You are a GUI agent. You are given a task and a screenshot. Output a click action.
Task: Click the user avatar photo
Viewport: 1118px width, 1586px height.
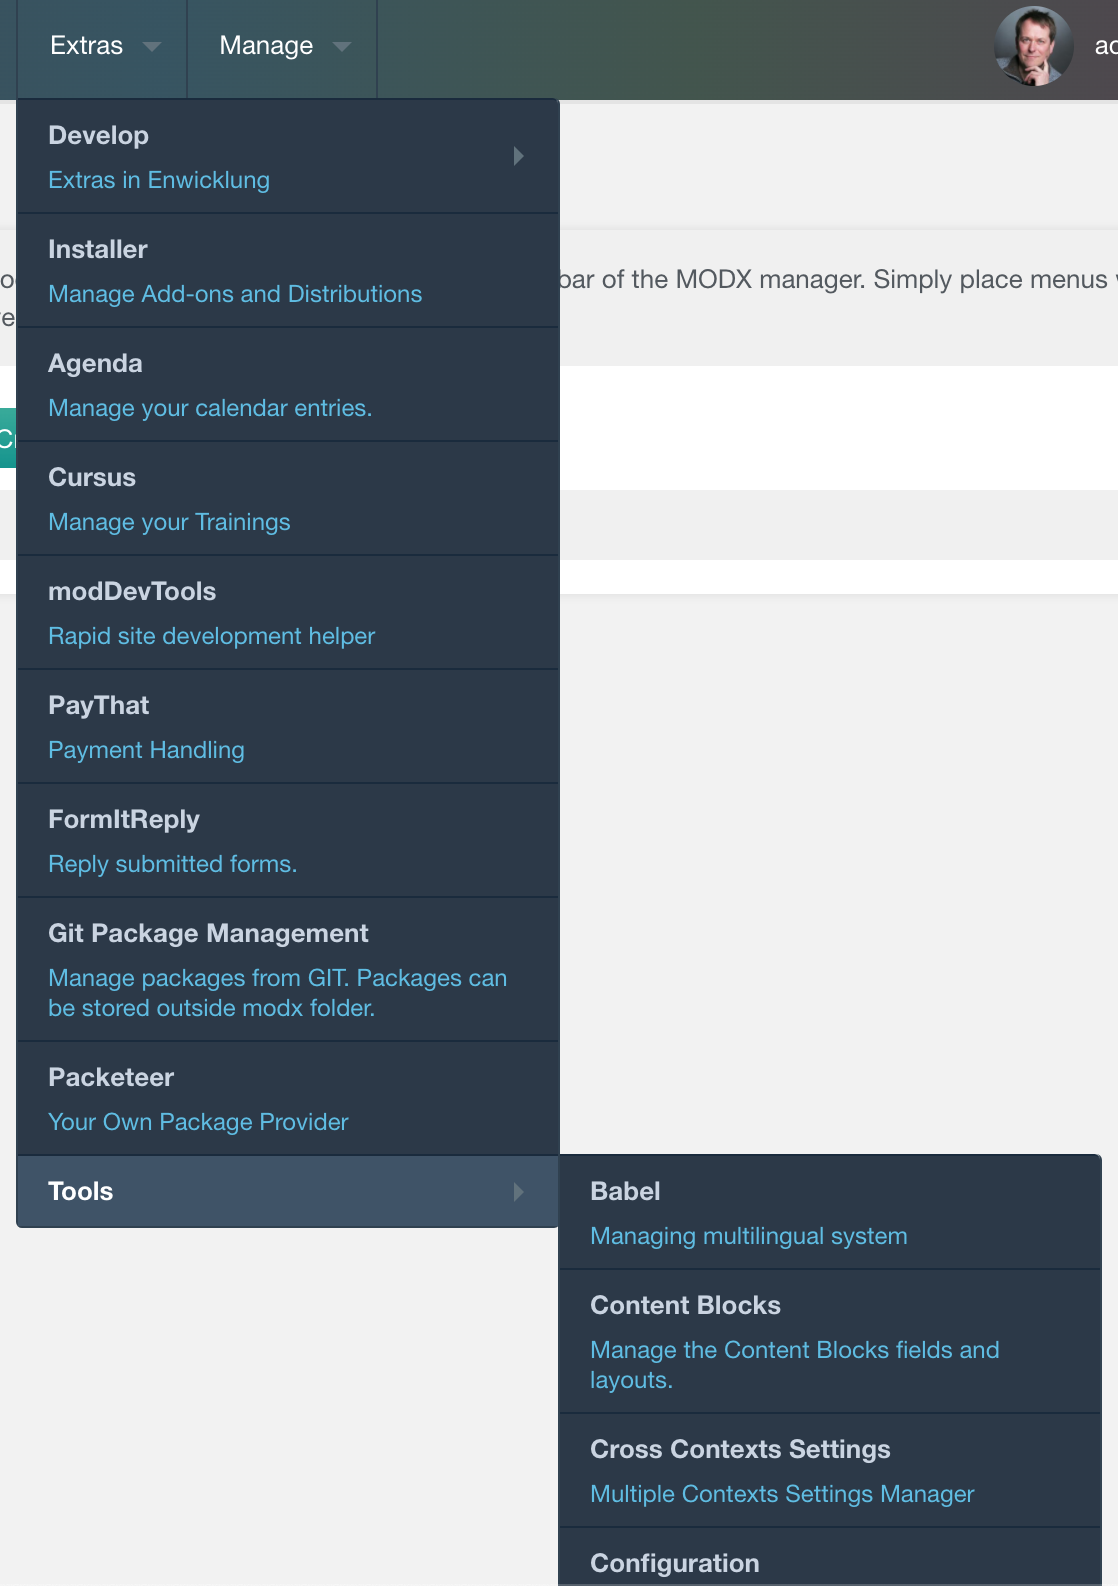[x=1033, y=46]
